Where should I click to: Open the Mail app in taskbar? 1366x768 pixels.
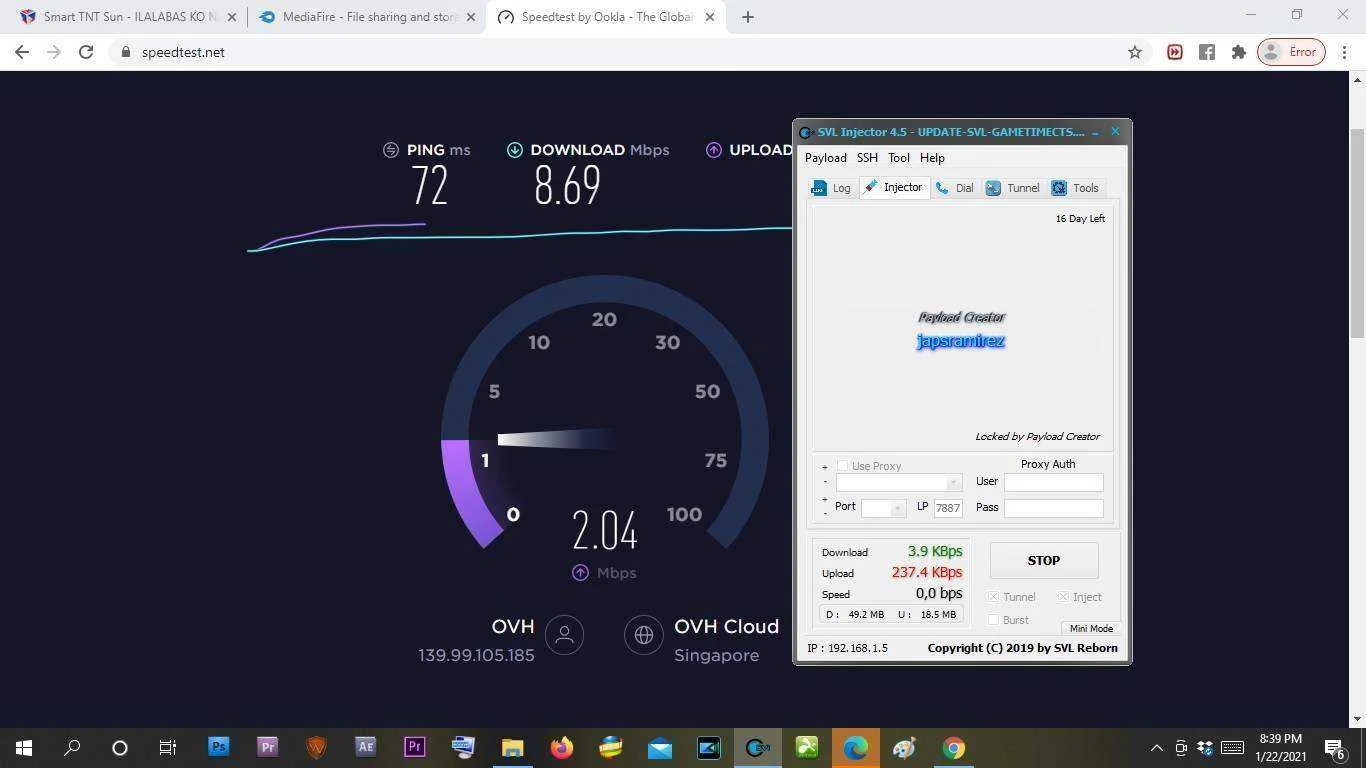[660, 747]
